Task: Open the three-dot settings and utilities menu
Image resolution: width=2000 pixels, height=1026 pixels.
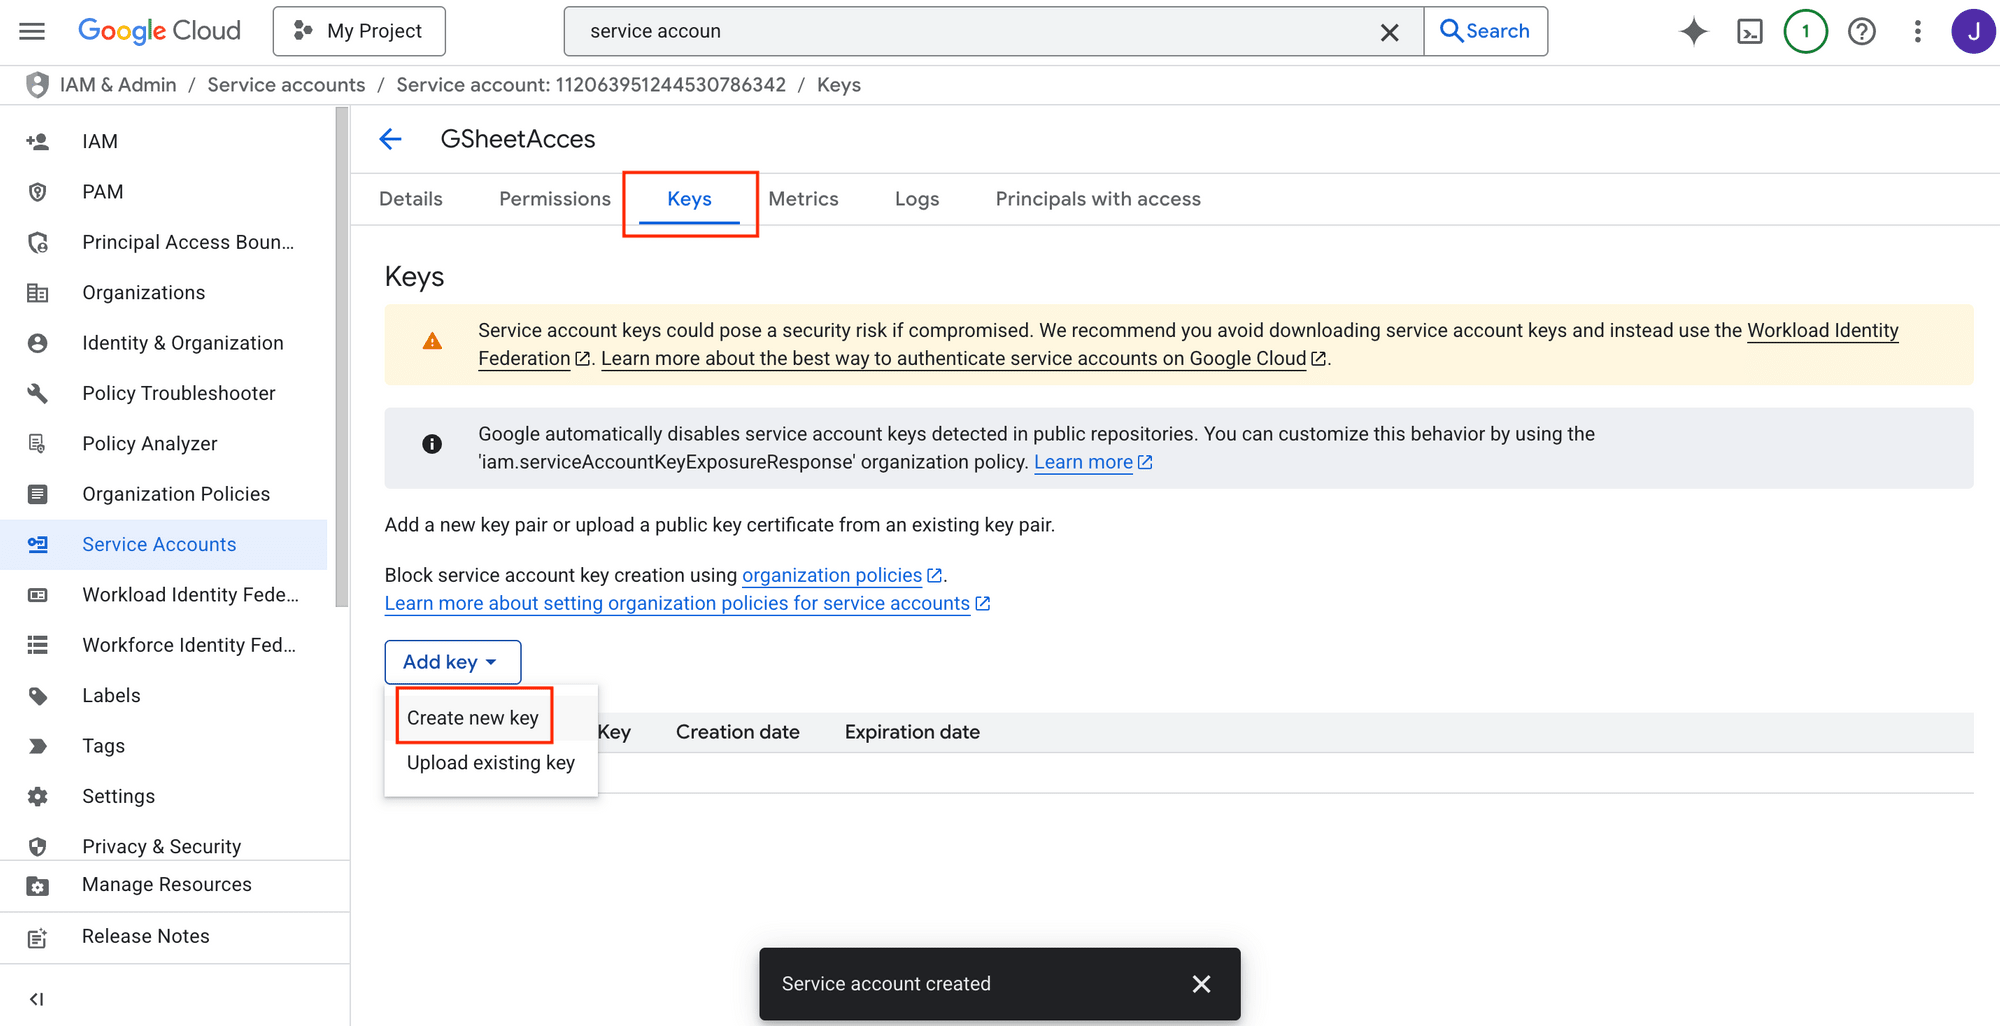Action: tap(1918, 32)
